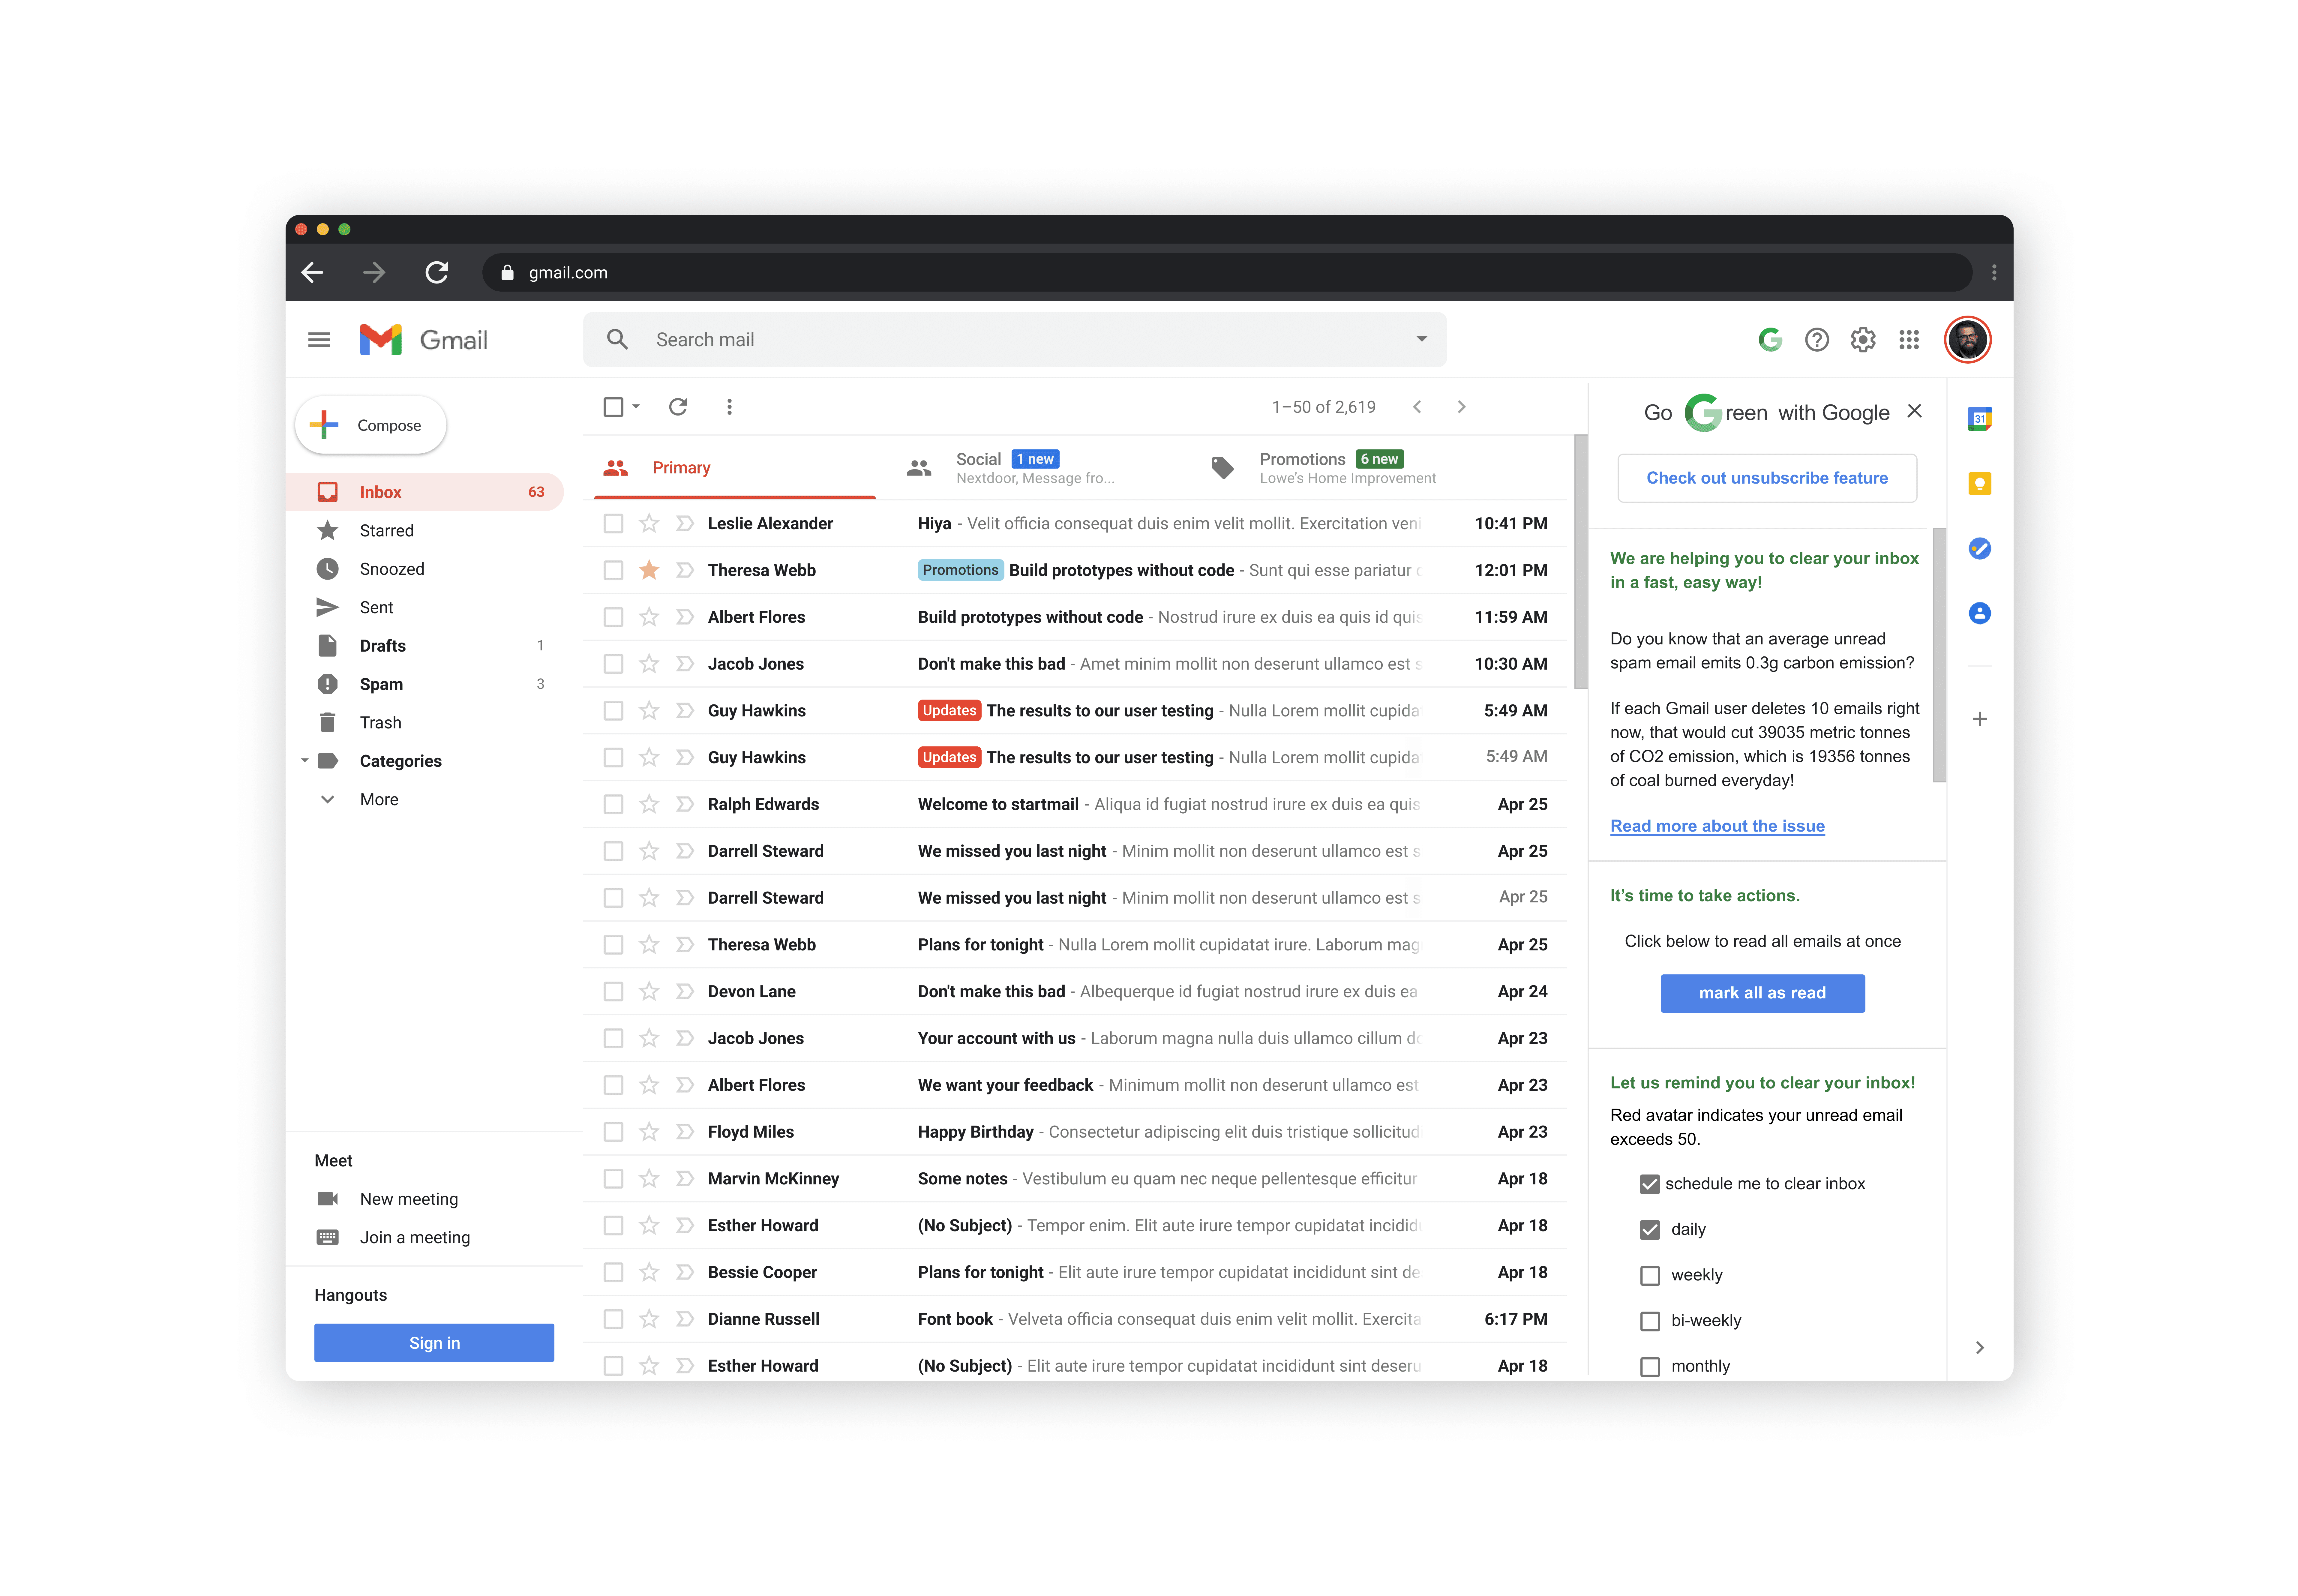
Task: Mark Albert Flores Build prototypes email as important
Action: [685, 617]
